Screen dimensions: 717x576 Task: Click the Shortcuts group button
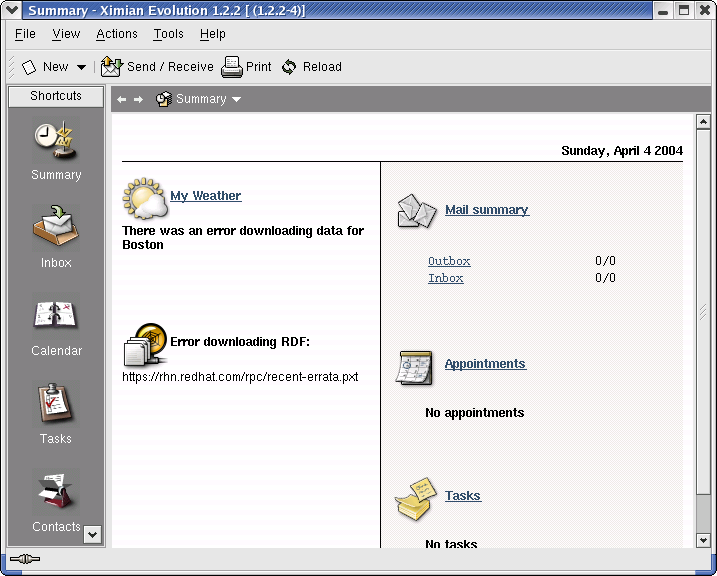[56, 96]
